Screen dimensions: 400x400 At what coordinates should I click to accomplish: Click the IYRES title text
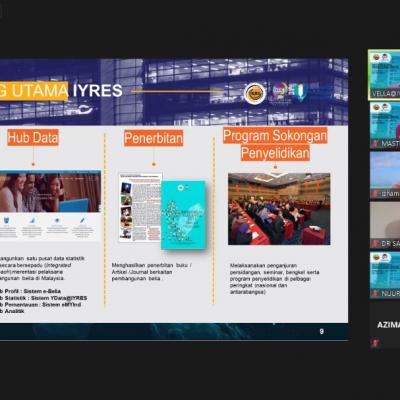point(98,91)
